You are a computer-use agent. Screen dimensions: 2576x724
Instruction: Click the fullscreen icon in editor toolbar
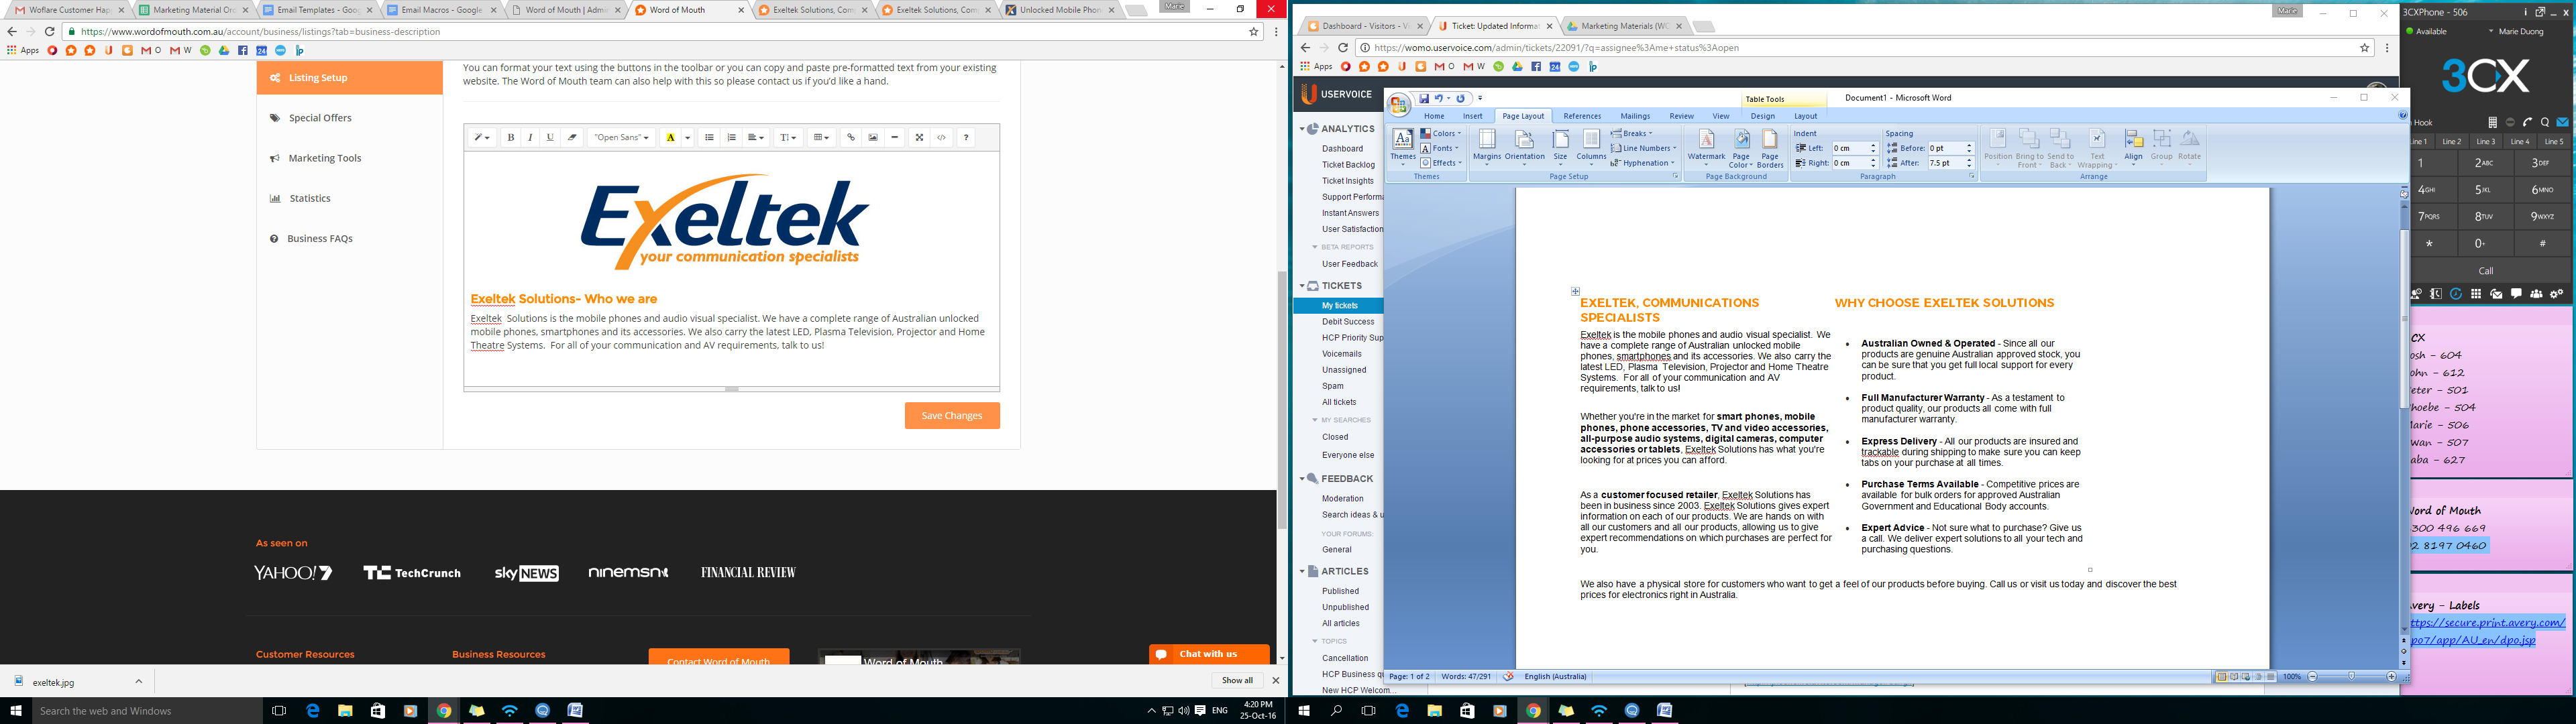click(919, 138)
